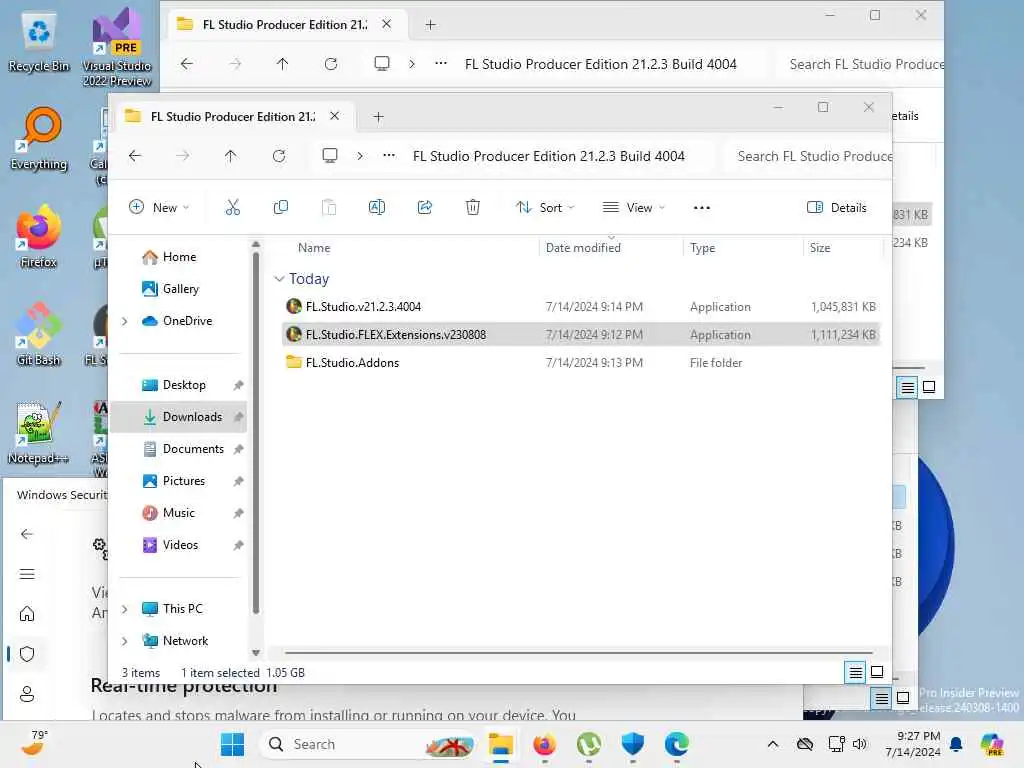Collapse the Today group
This screenshot has width=1024, height=768.
click(279, 279)
